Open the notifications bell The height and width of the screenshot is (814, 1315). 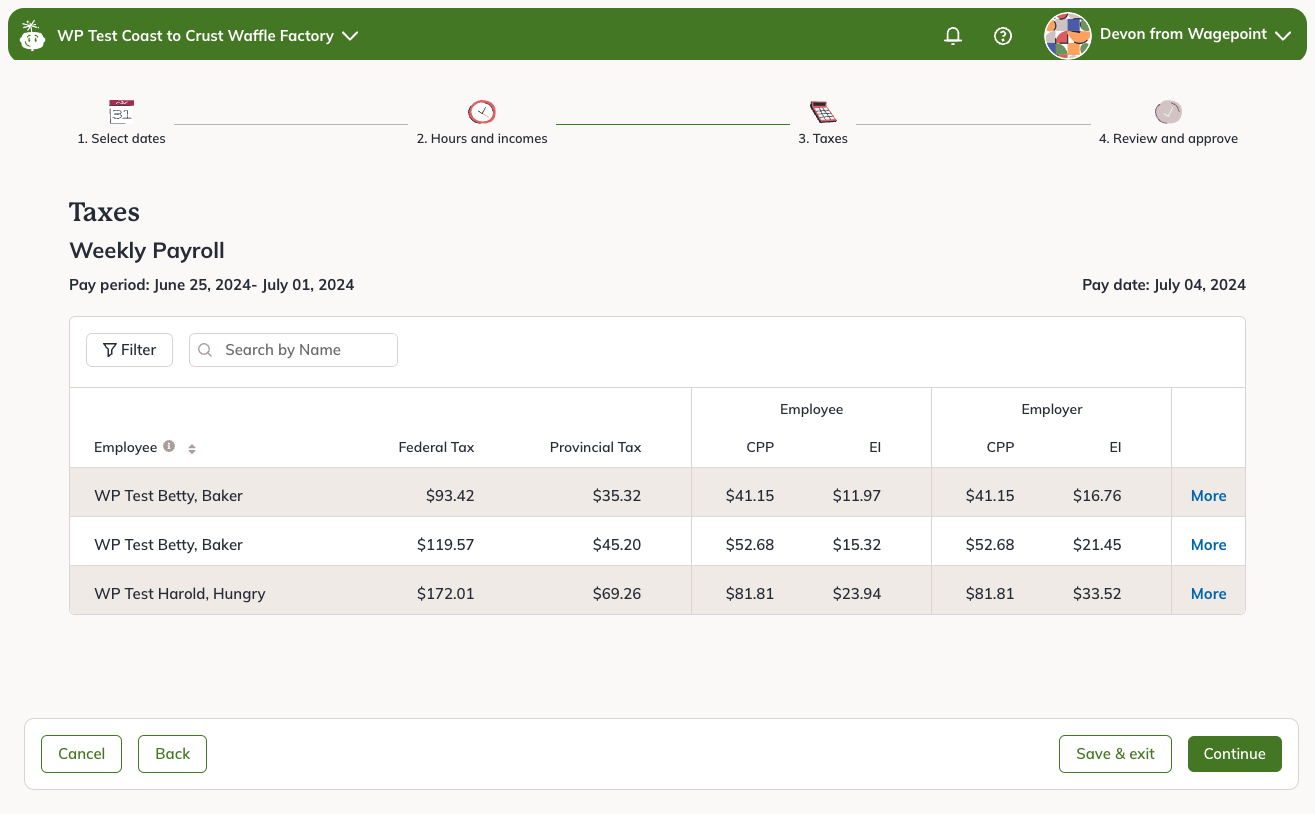click(x=953, y=36)
